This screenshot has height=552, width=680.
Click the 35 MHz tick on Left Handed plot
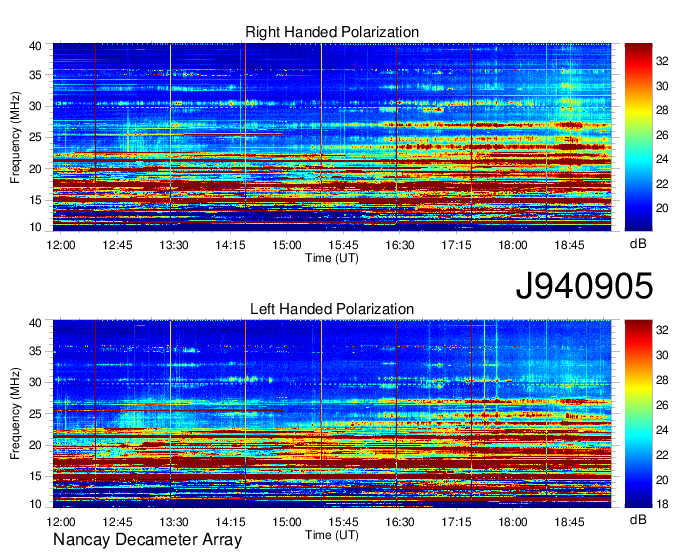(x=35, y=352)
